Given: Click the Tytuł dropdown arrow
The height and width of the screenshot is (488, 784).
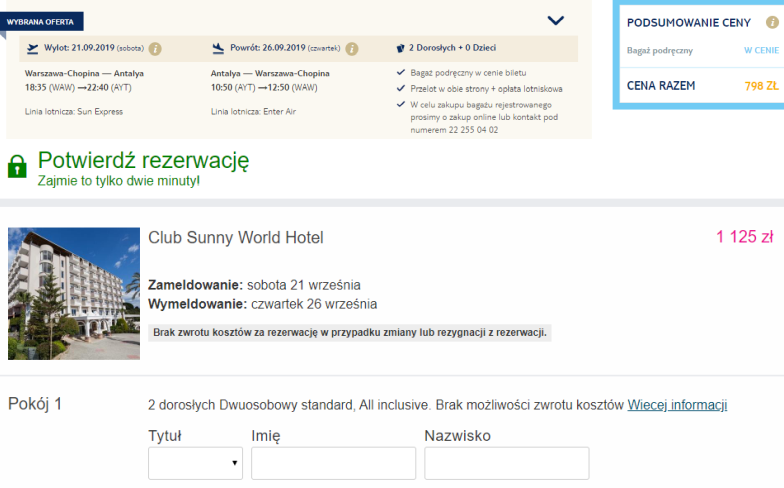Looking at the screenshot, I should click(234, 463).
